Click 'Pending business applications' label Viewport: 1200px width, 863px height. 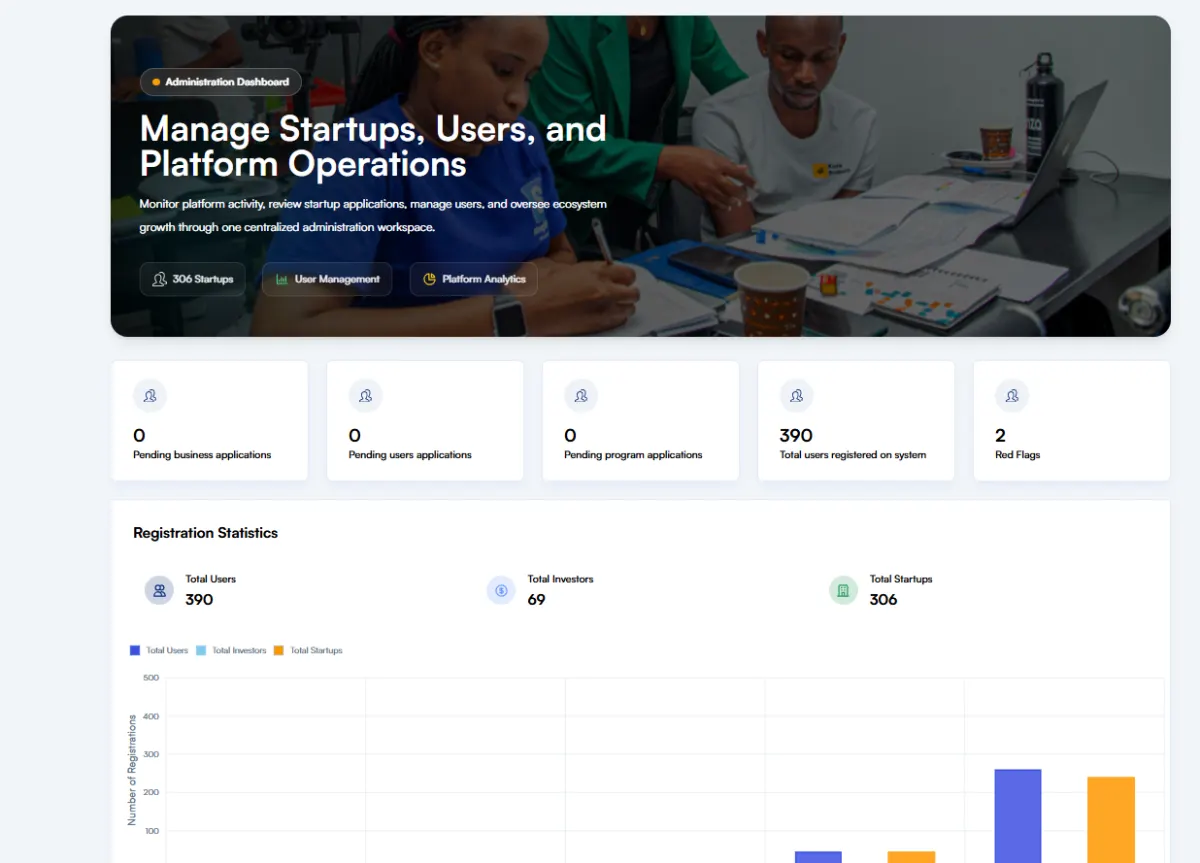tap(202, 455)
